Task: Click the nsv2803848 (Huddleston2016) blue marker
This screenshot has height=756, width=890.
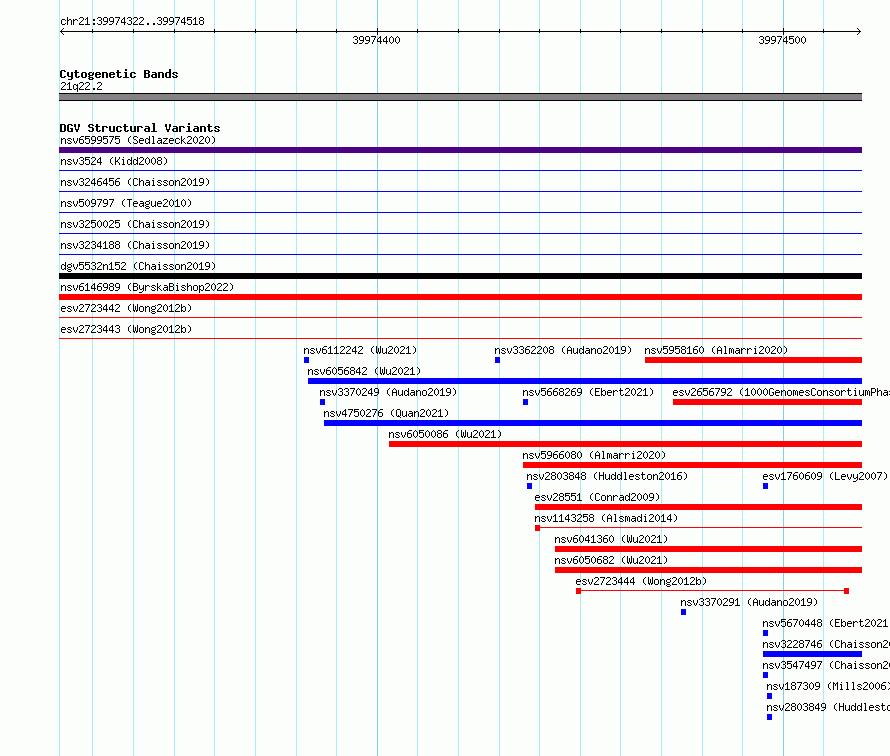Action: 530,486
